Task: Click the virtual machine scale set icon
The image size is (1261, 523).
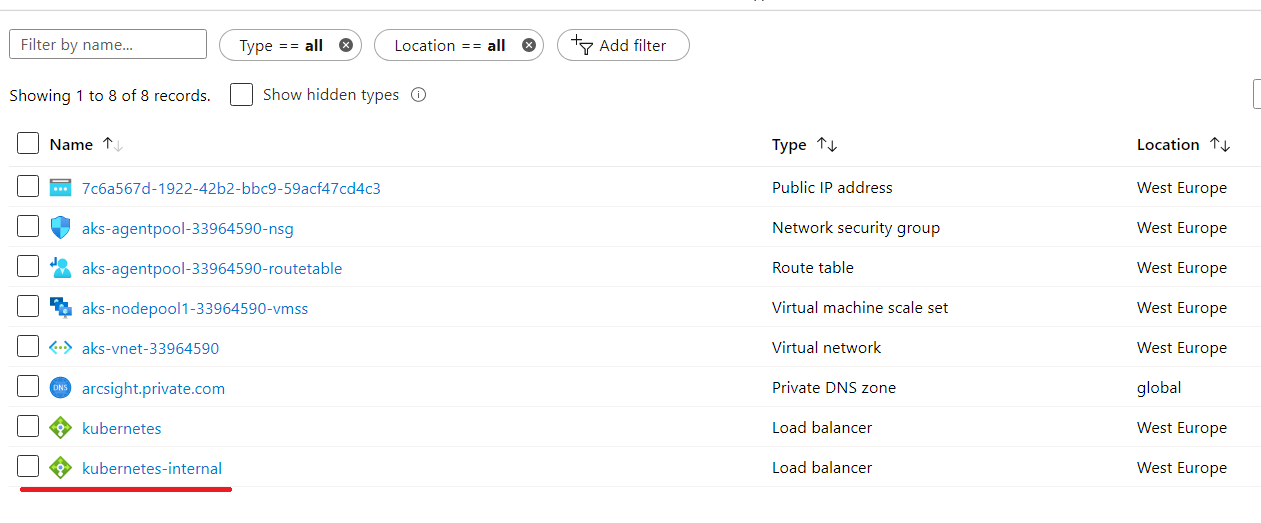Action: click(x=61, y=308)
